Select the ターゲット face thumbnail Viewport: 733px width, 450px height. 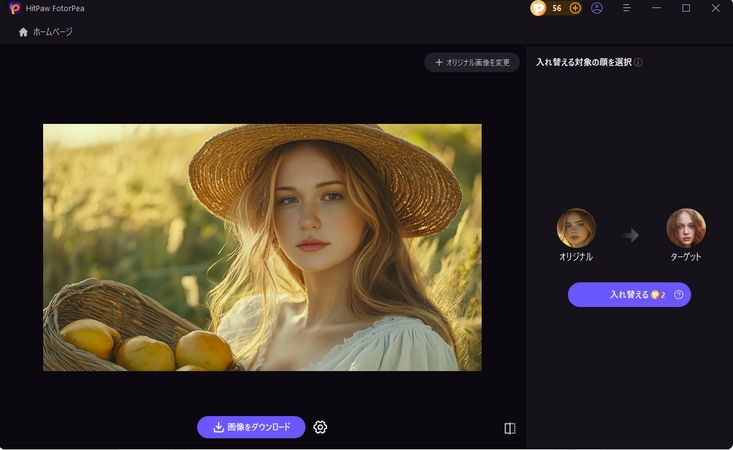686,228
